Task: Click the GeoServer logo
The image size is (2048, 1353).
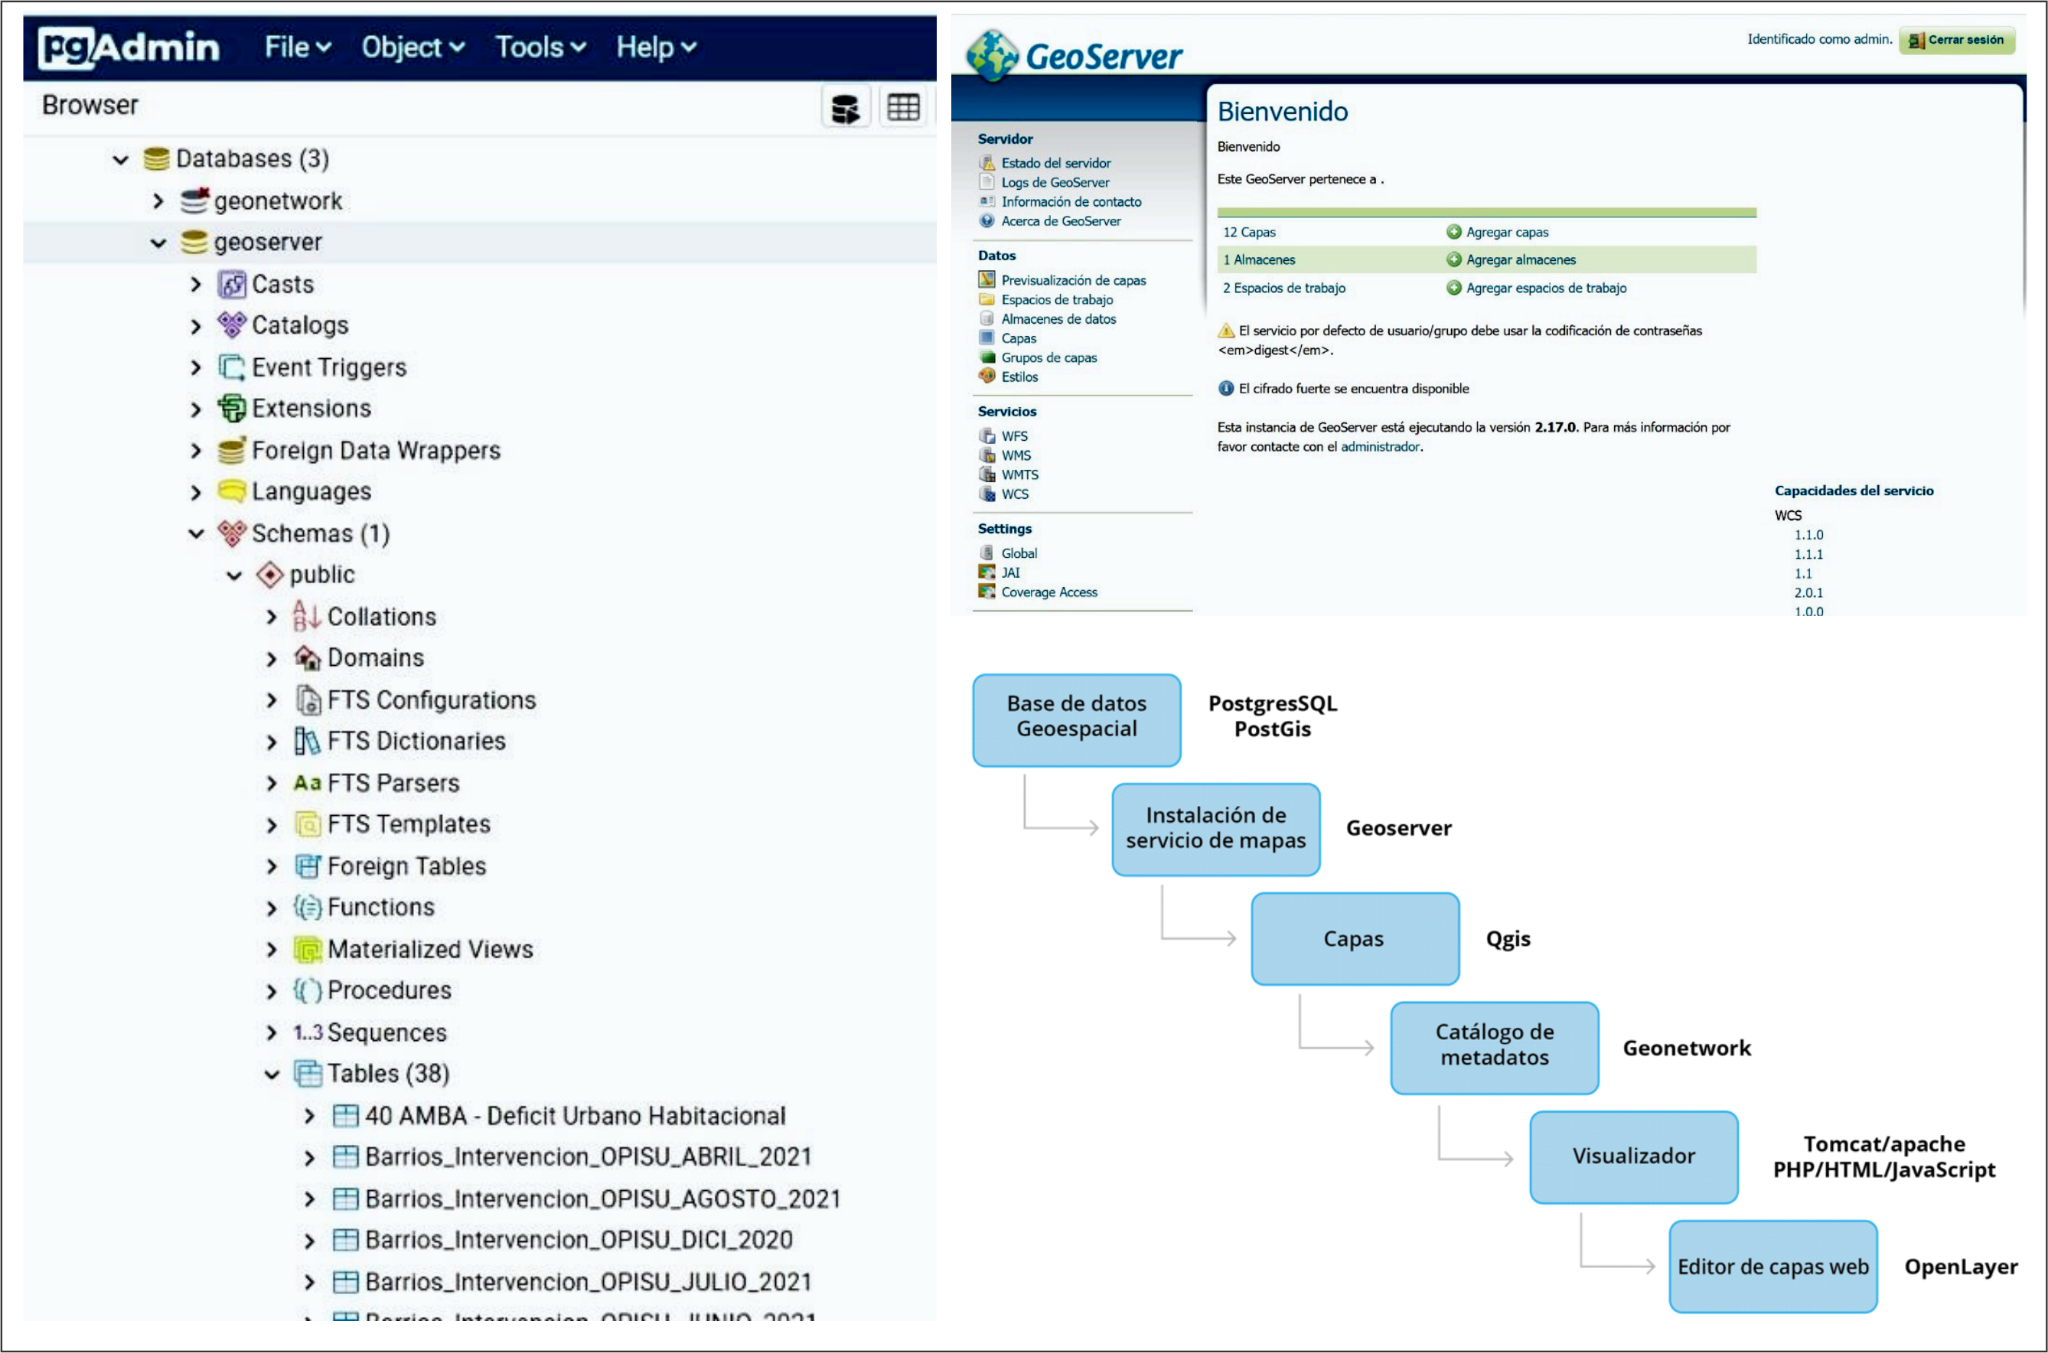Action: 1073,55
